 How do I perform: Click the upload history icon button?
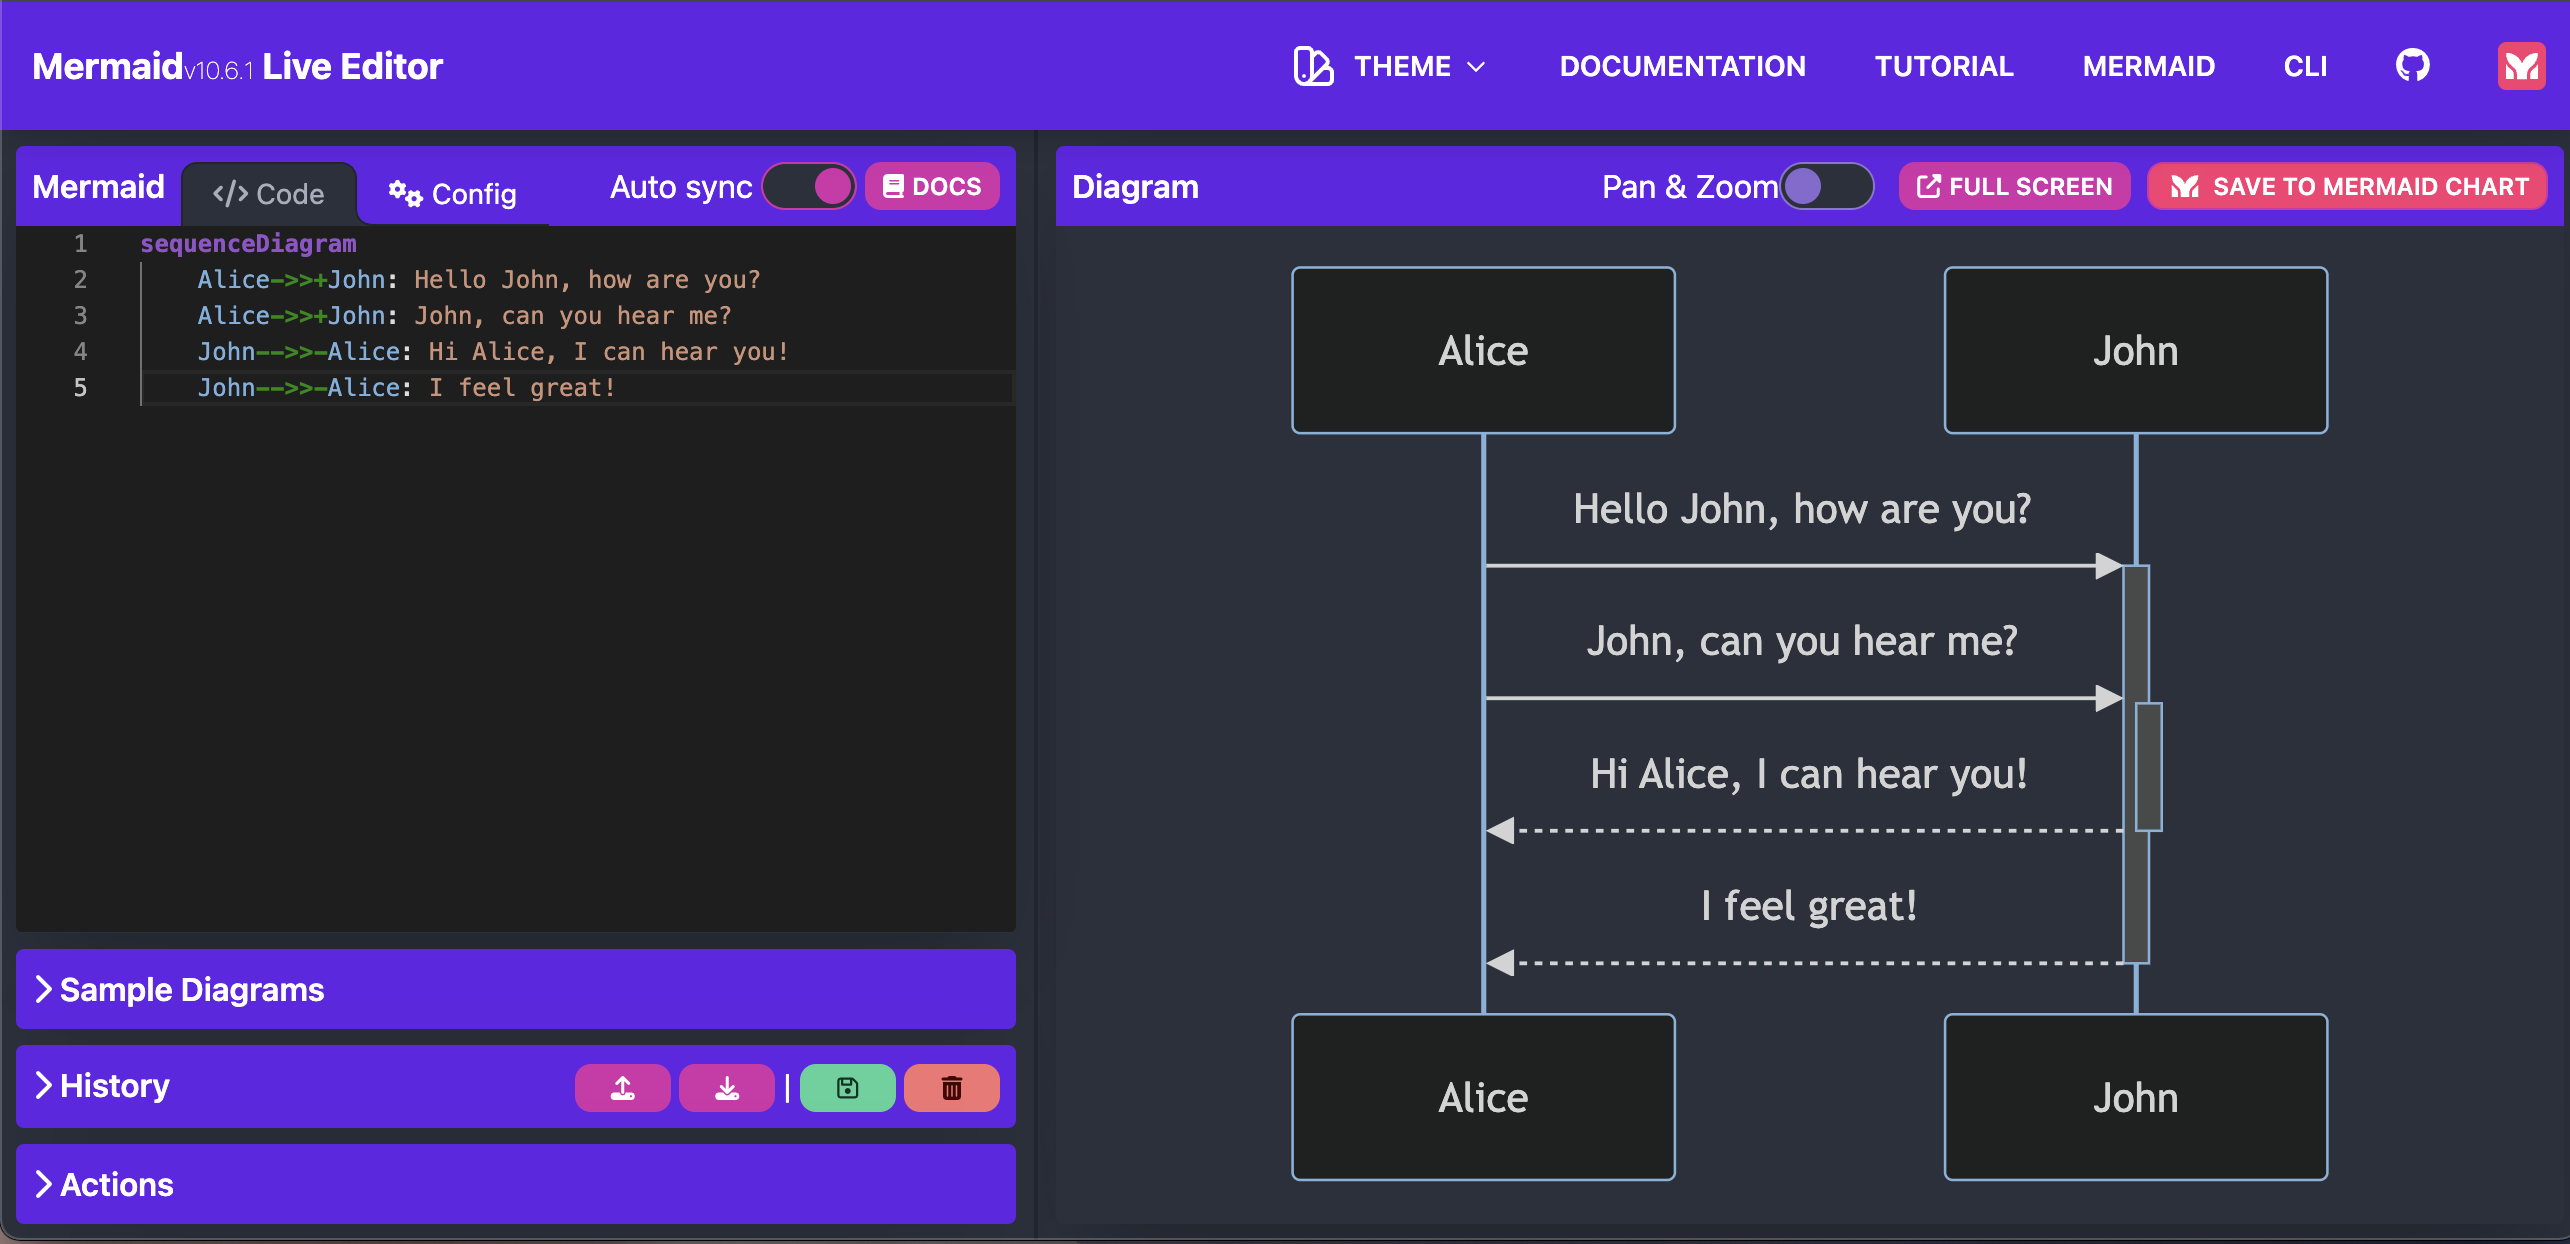(622, 1088)
